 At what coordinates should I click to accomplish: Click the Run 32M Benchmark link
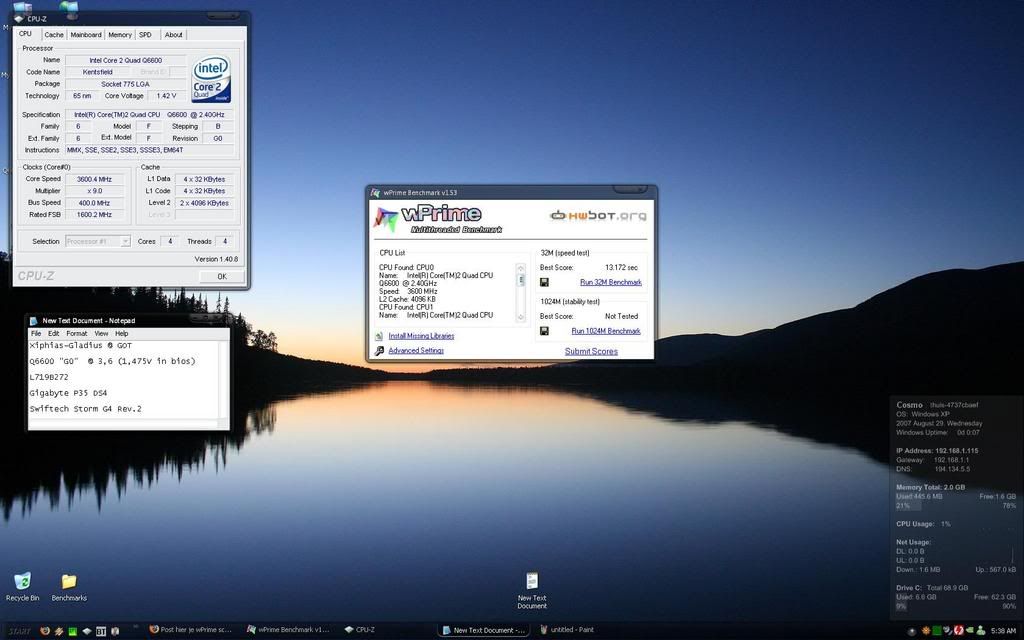tap(610, 283)
